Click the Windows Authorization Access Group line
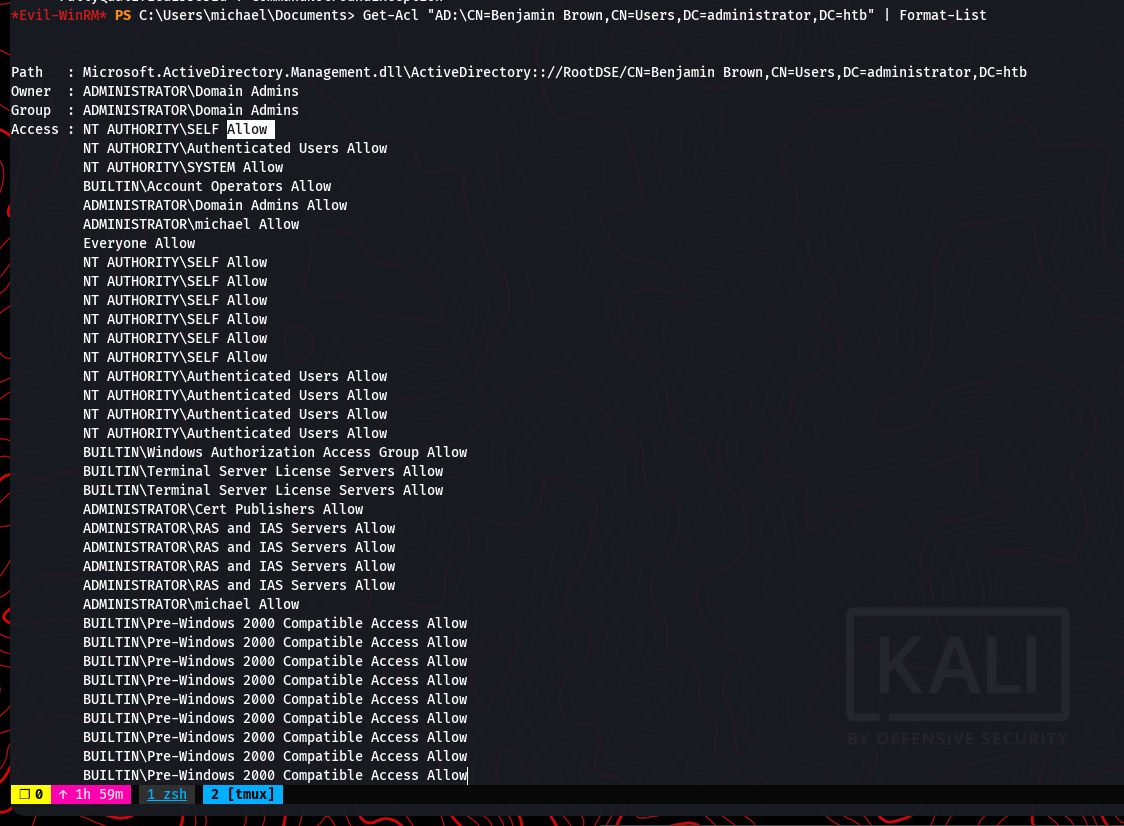Viewport: 1124px width, 826px height. click(275, 452)
